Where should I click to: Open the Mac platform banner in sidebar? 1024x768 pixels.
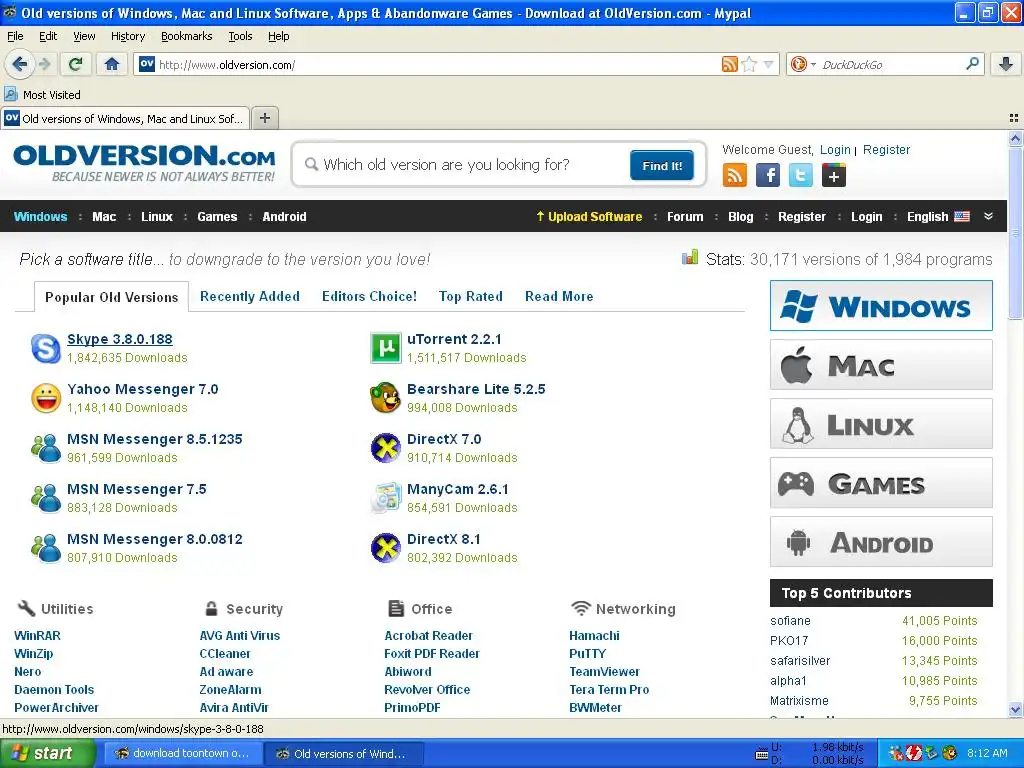pos(881,365)
